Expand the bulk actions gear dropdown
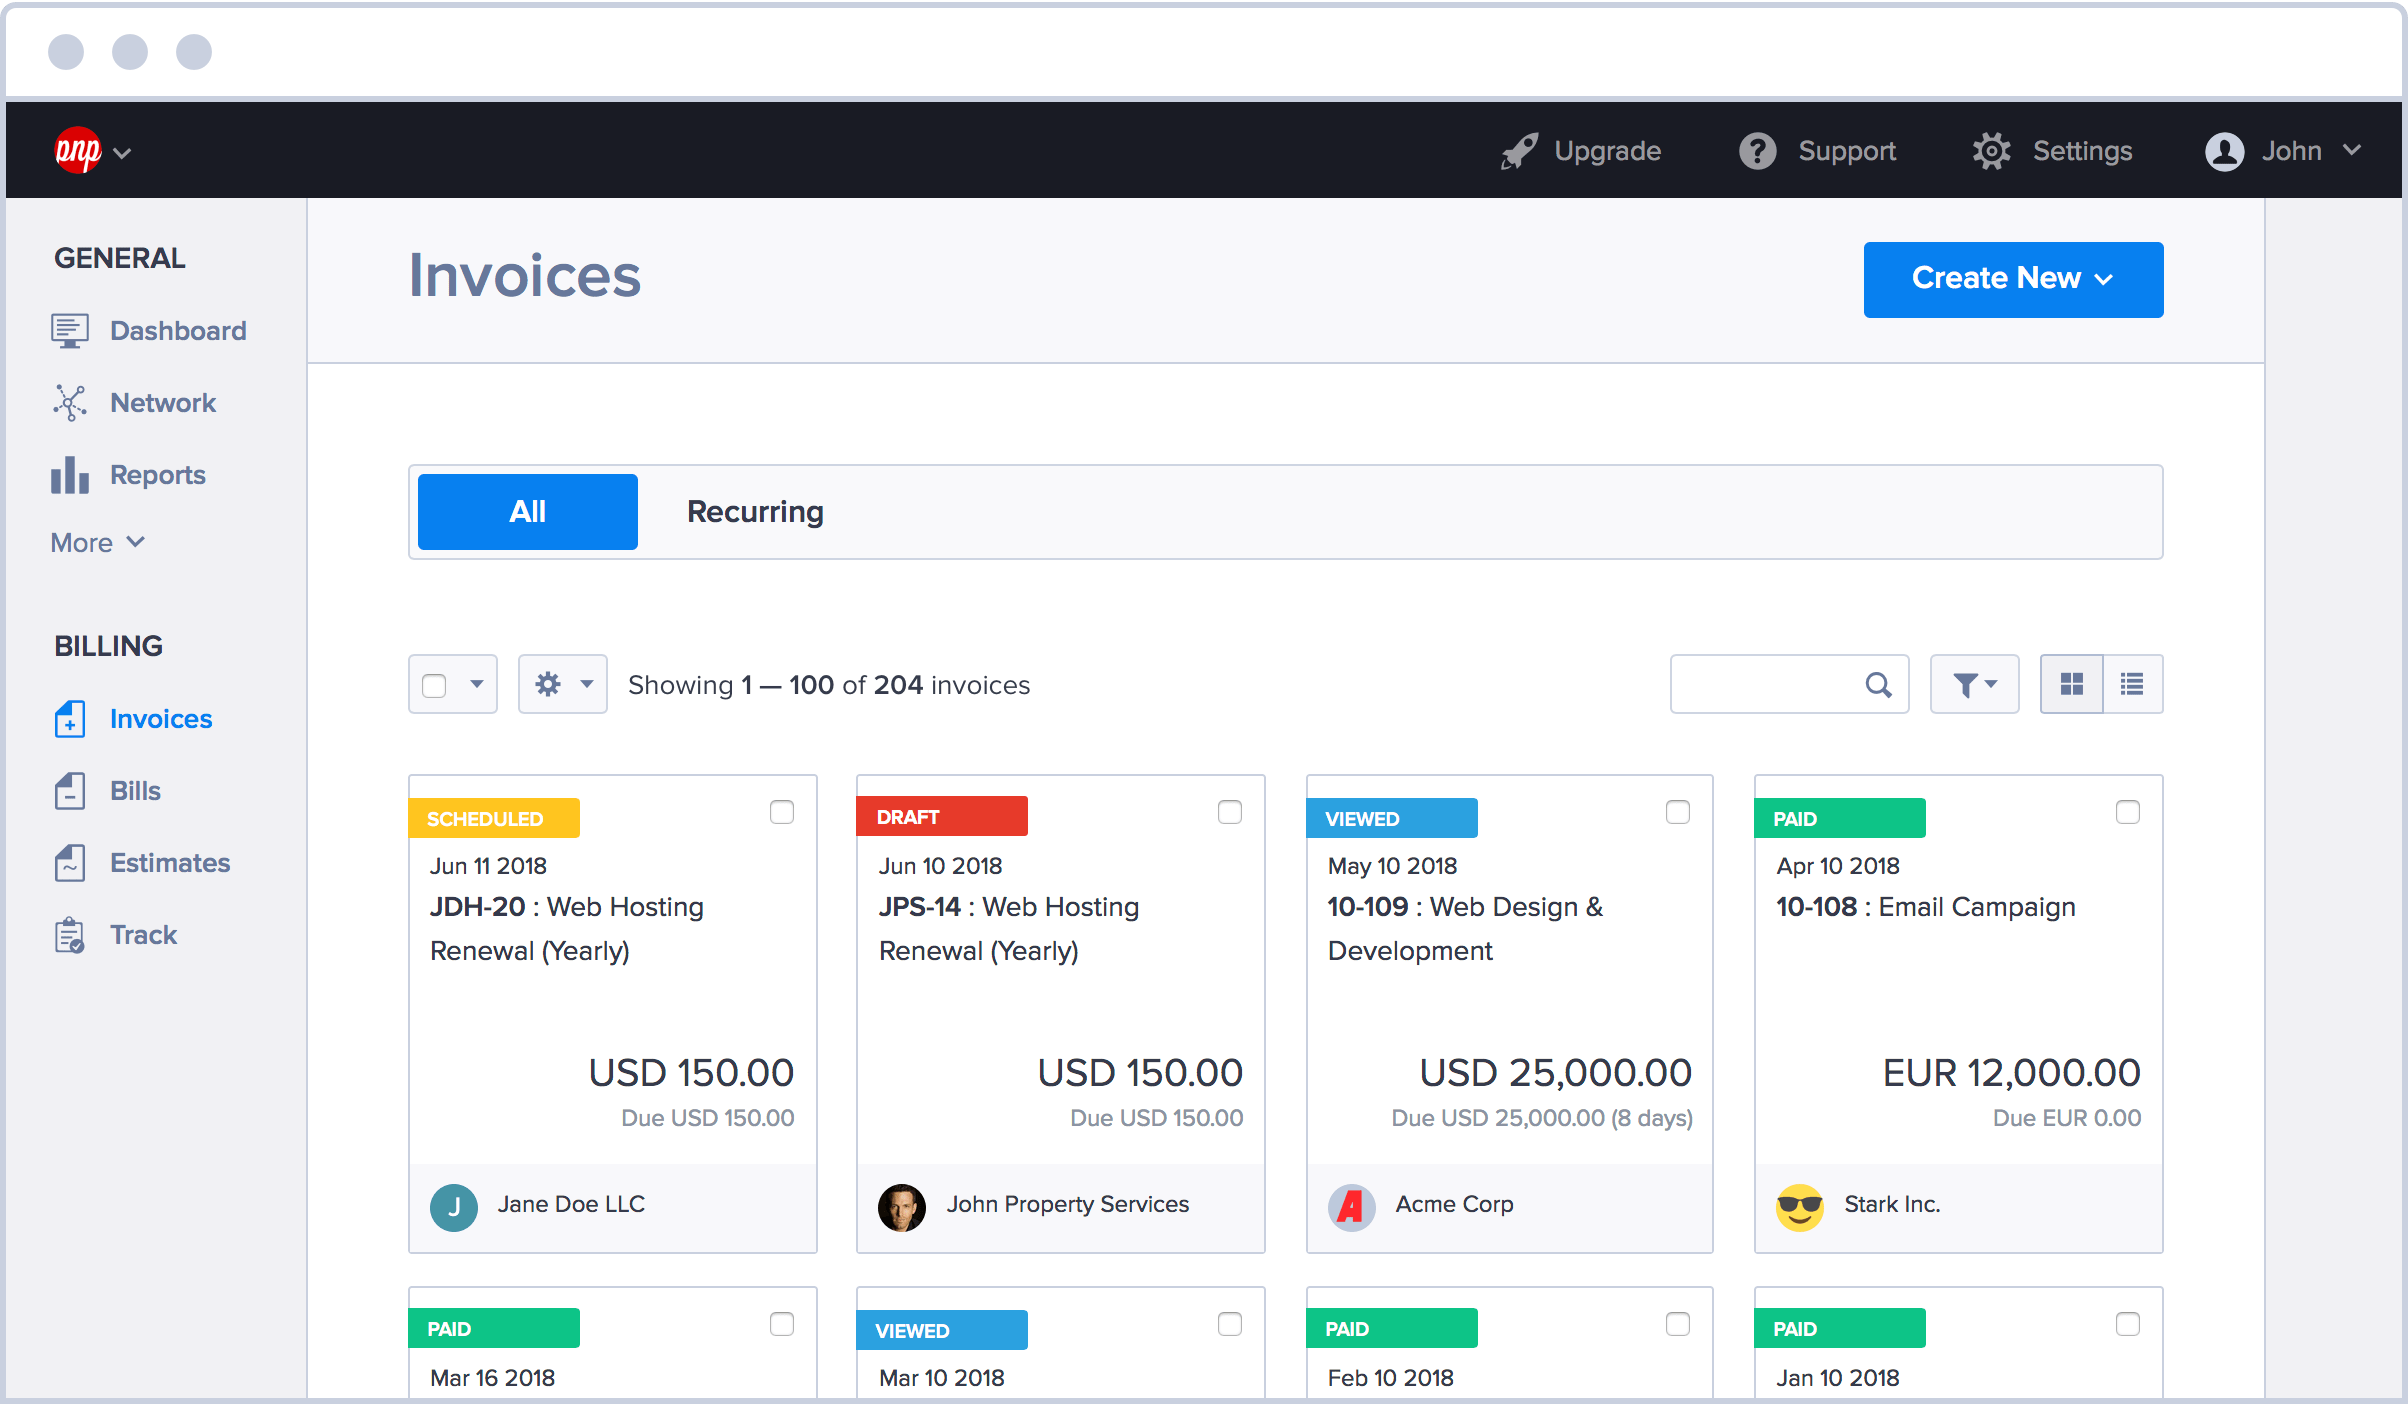The width and height of the screenshot is (2408, 1404). (x=561, y=685)
